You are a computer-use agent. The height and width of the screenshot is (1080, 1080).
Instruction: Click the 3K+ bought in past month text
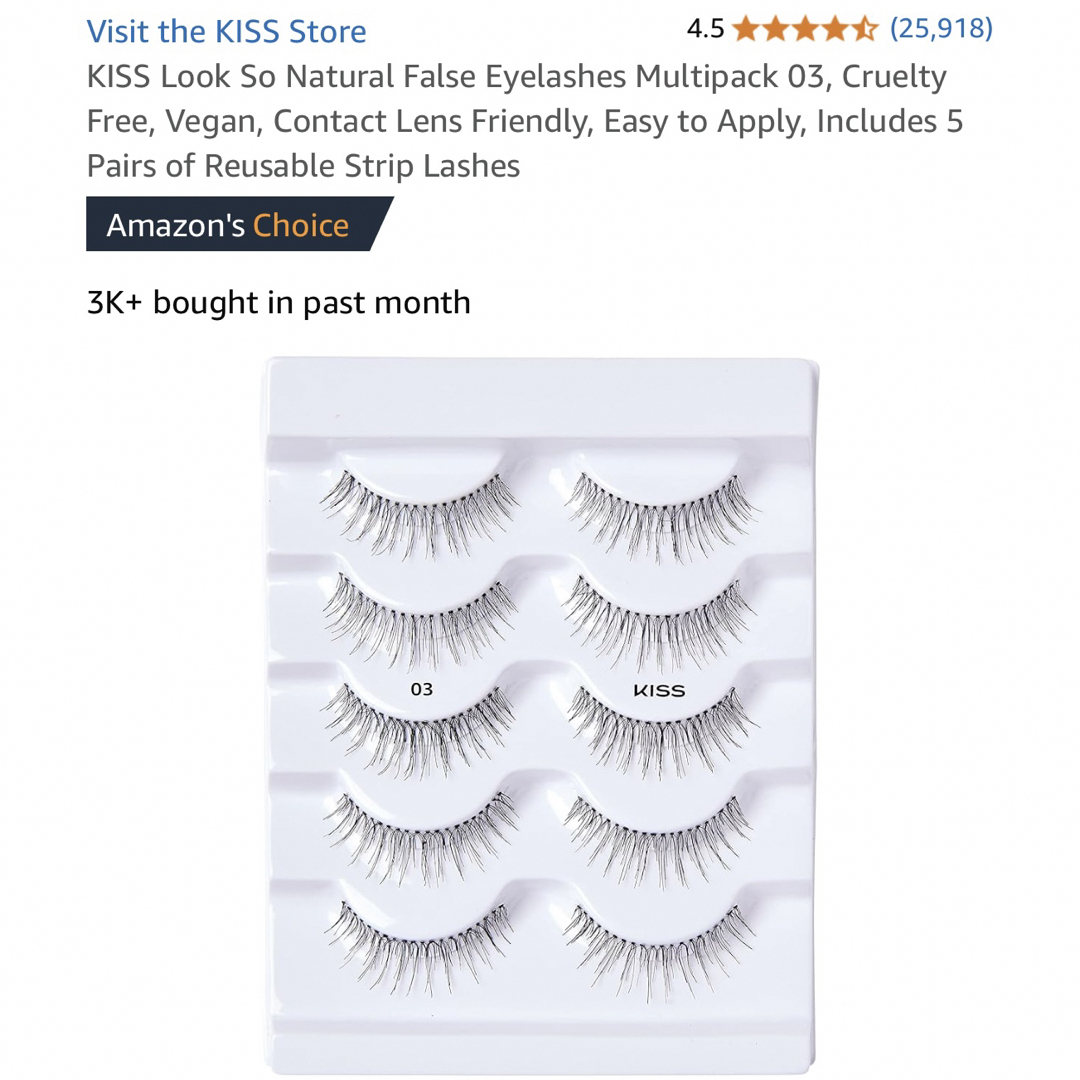click(278, 302)
